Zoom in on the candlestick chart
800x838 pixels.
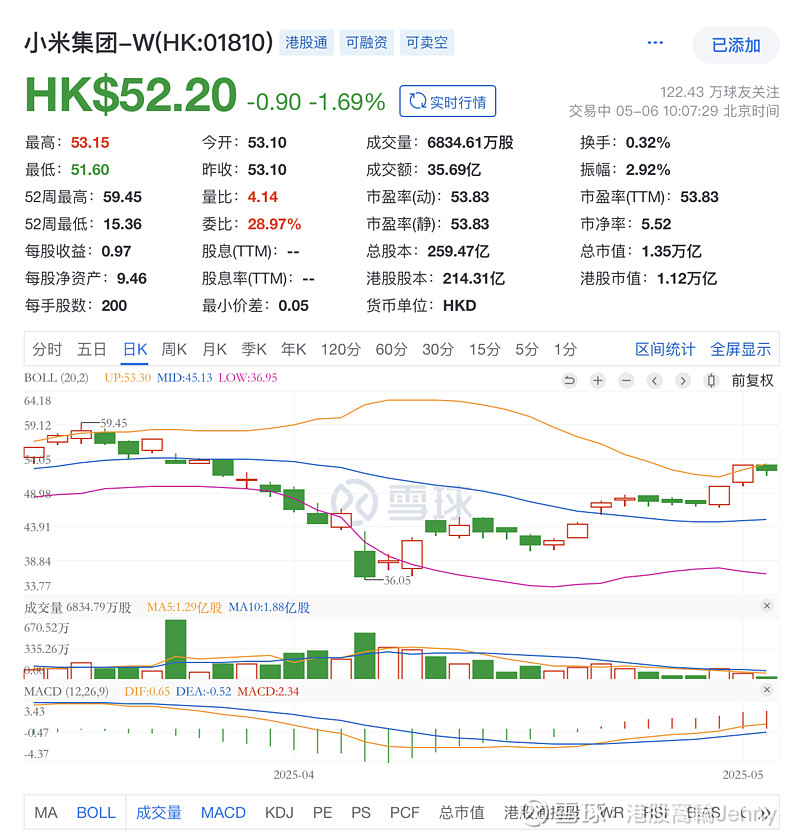(x=597, y=381)
